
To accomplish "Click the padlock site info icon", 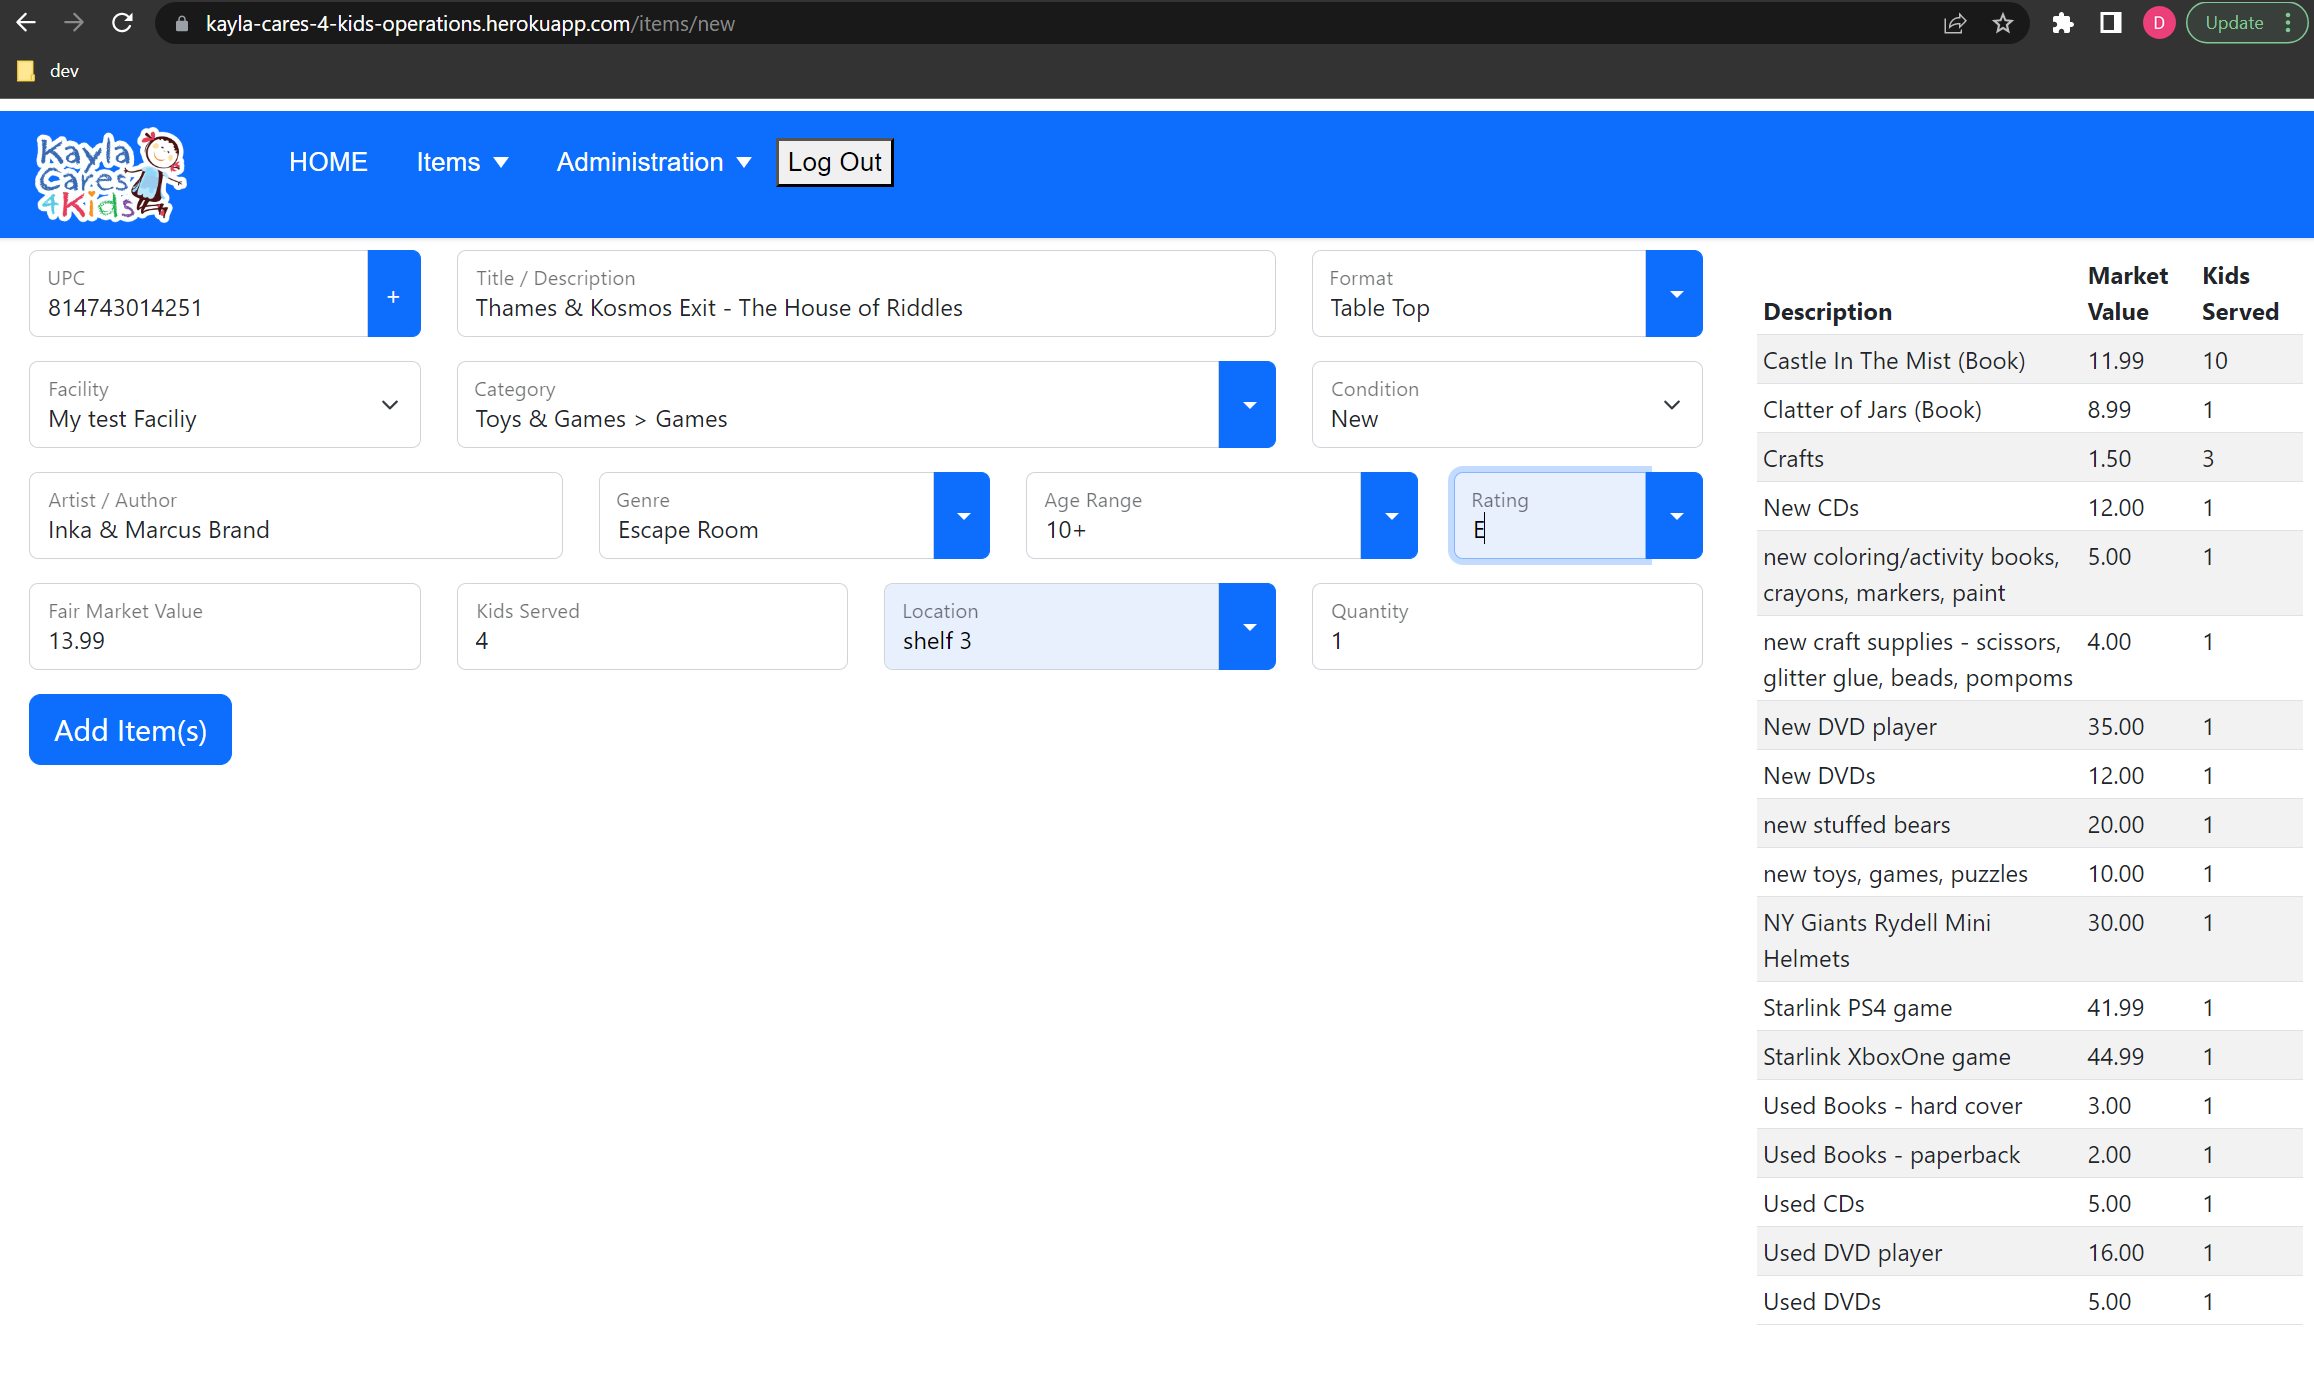I will click(182, 24).
